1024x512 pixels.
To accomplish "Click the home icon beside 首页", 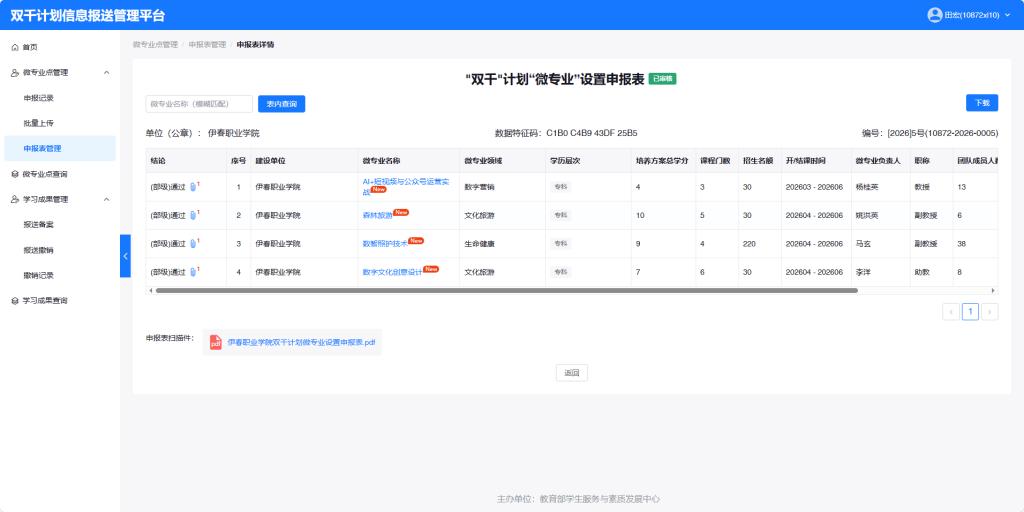I will tap(15, 47).
